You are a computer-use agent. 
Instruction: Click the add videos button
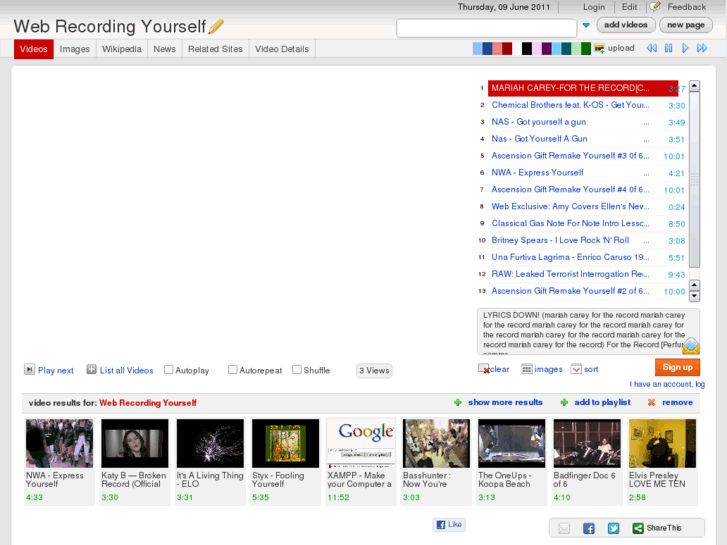click(x=625, y=25)
